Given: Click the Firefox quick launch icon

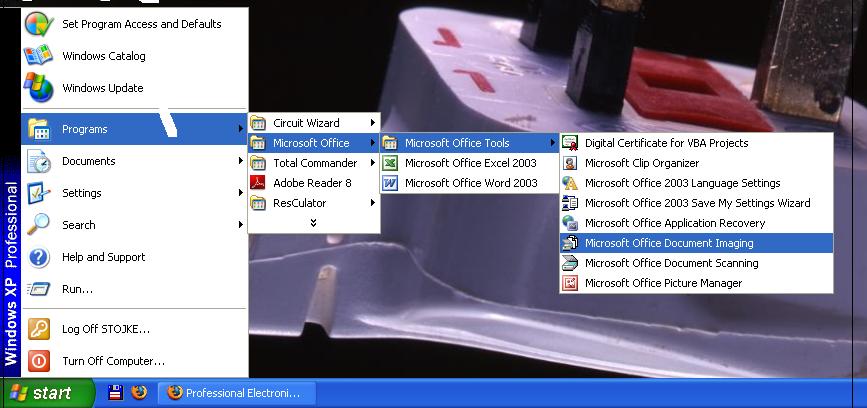Looking at the screenshot, I should point(139,392).
